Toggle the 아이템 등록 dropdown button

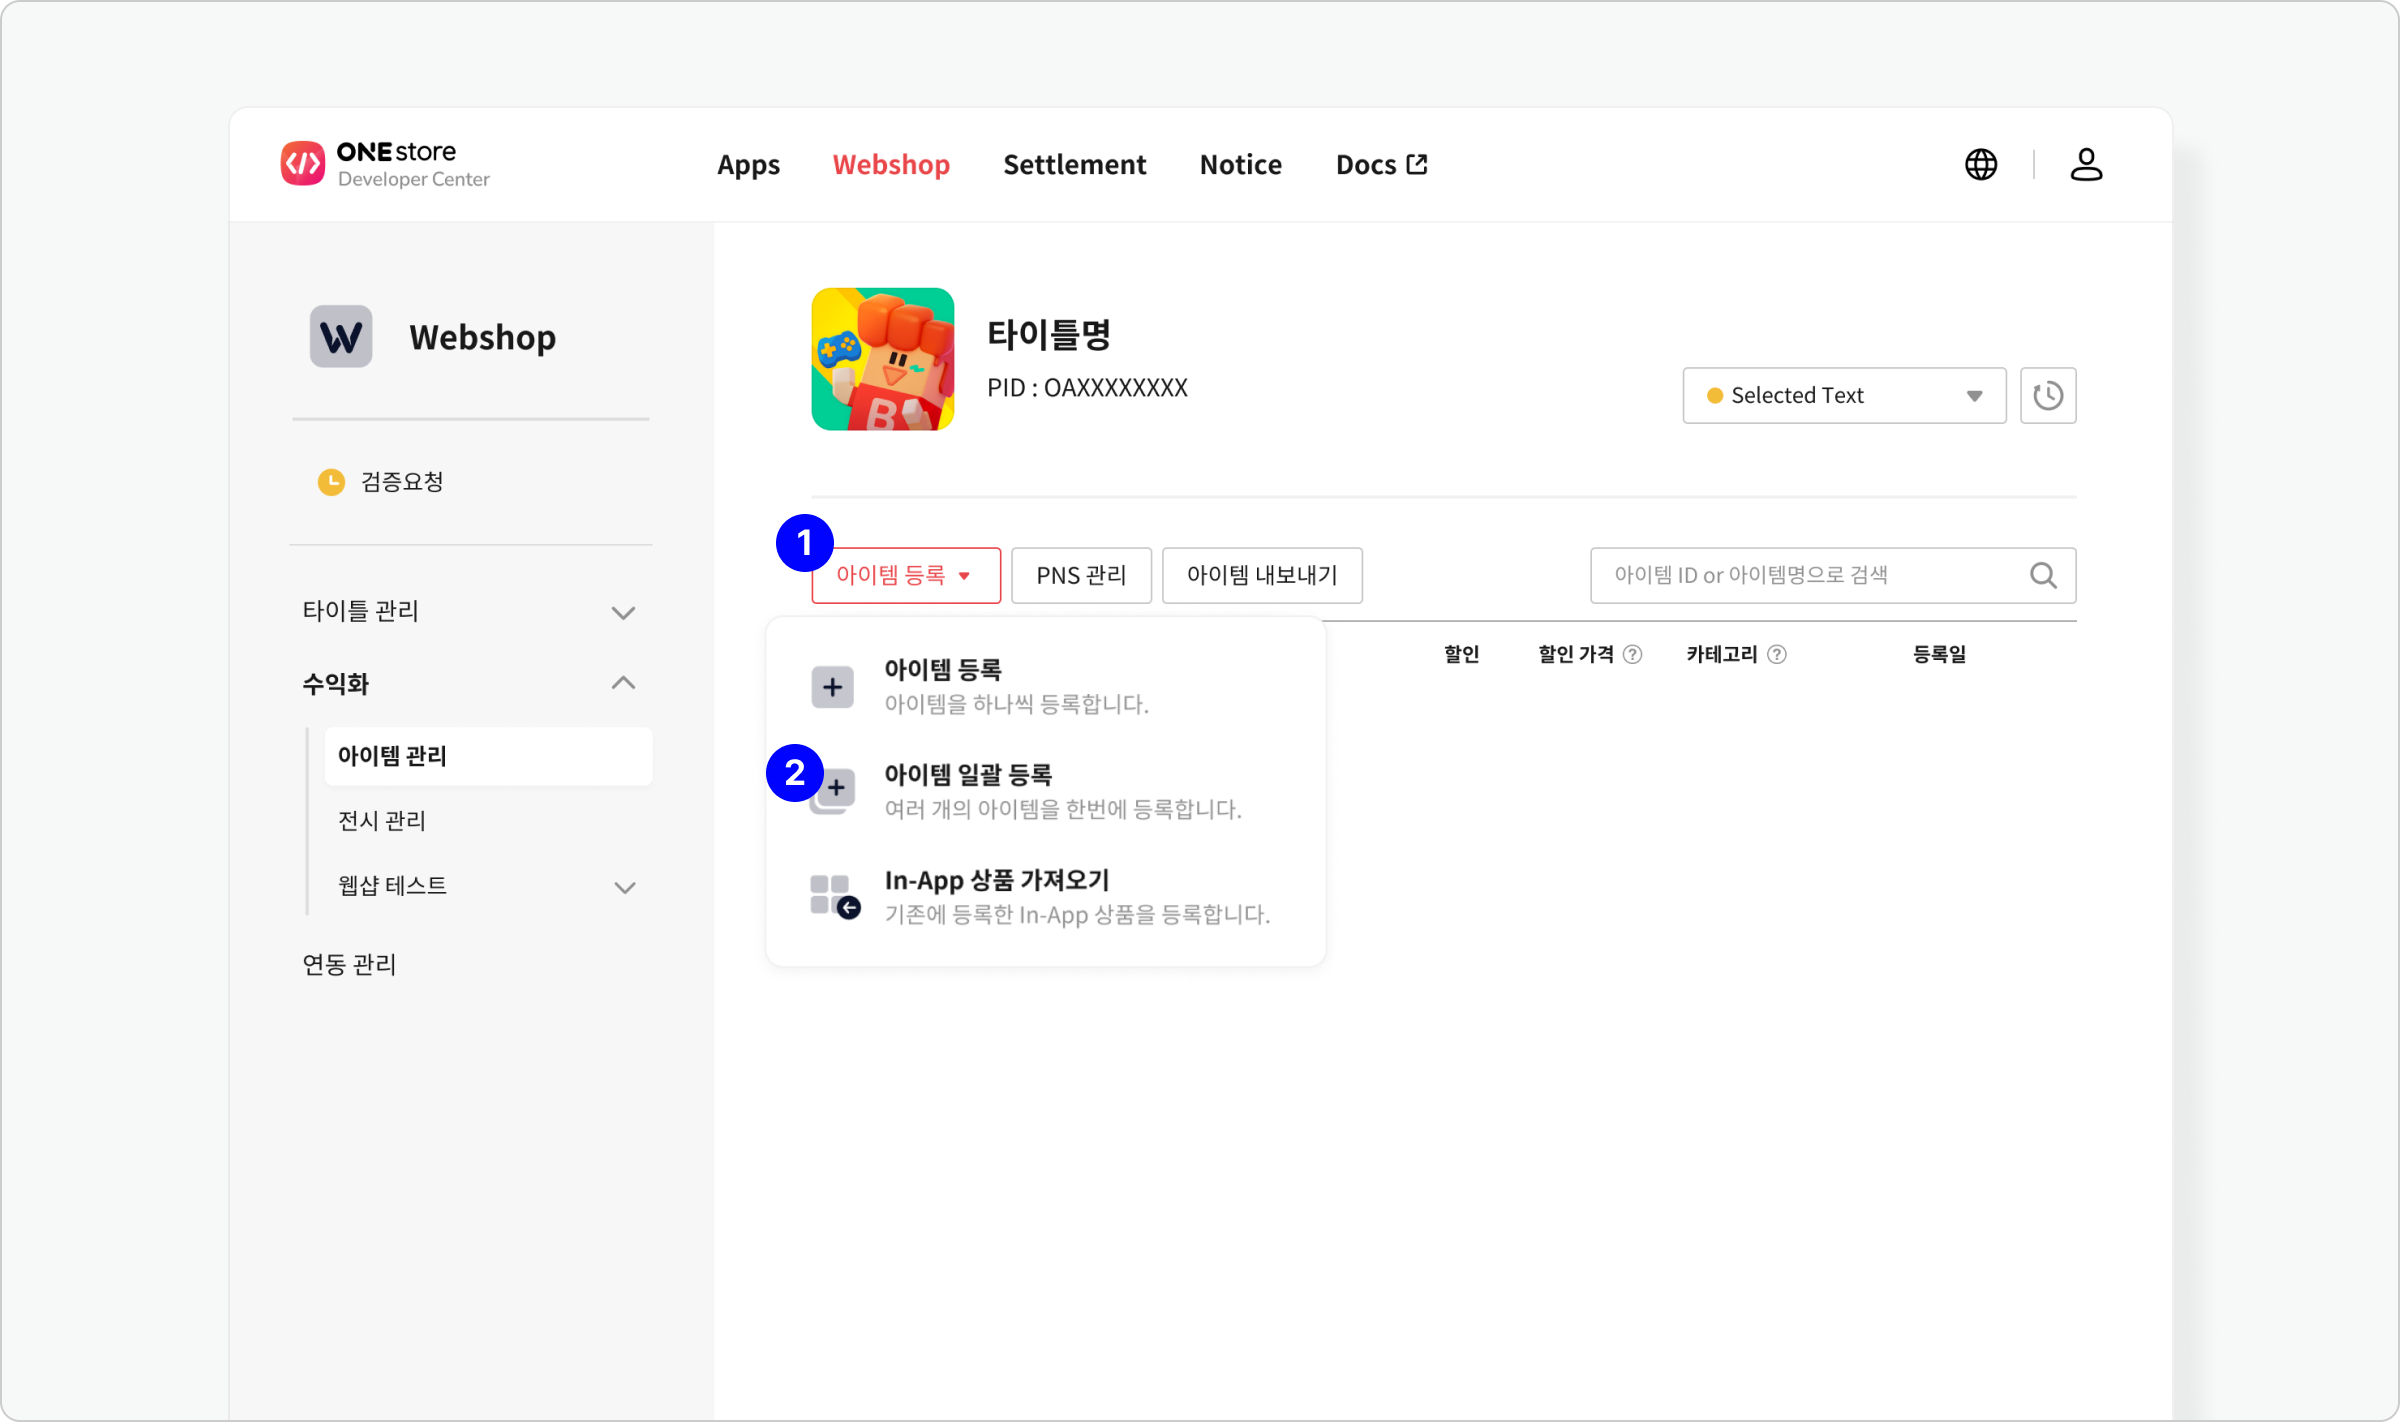(905, 575)
